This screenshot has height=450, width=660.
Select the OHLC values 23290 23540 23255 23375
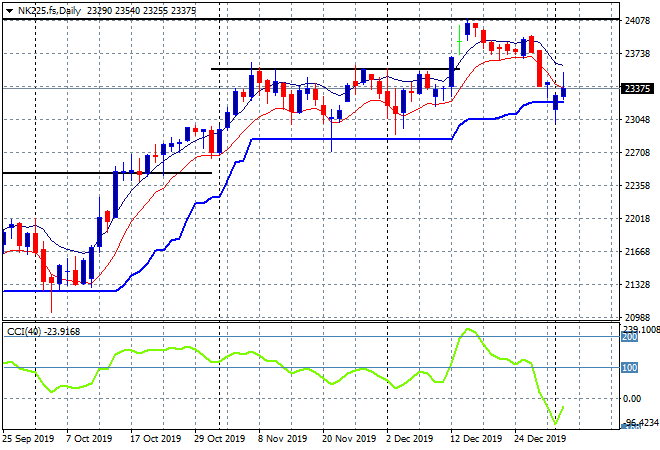141,11
